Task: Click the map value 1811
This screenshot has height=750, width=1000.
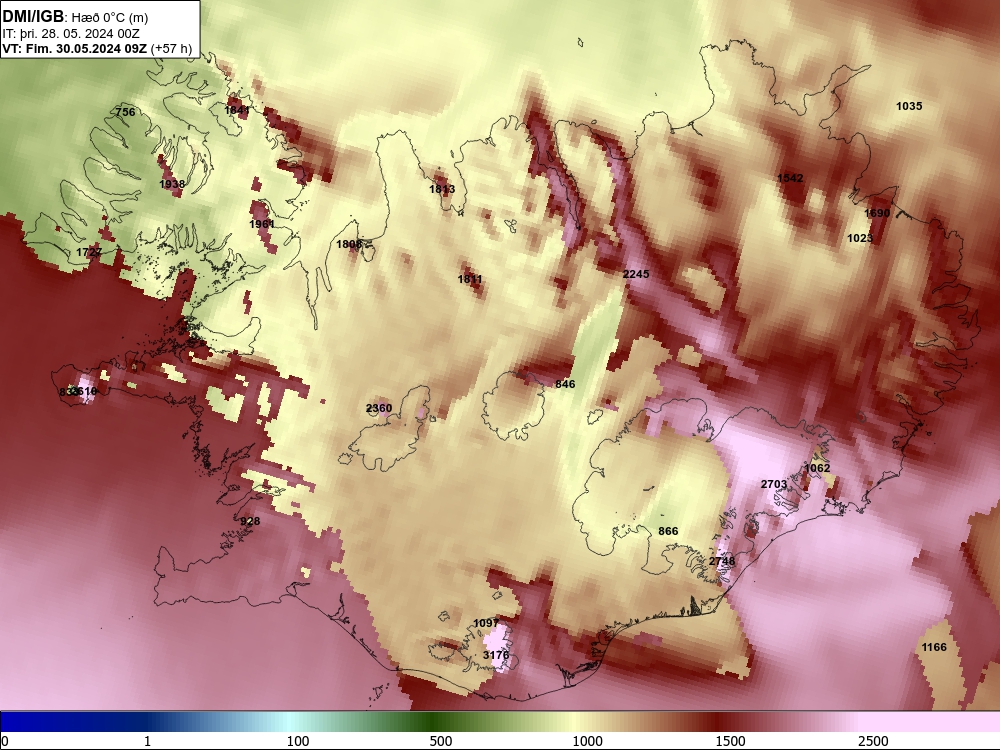Action: pos(470,279)
